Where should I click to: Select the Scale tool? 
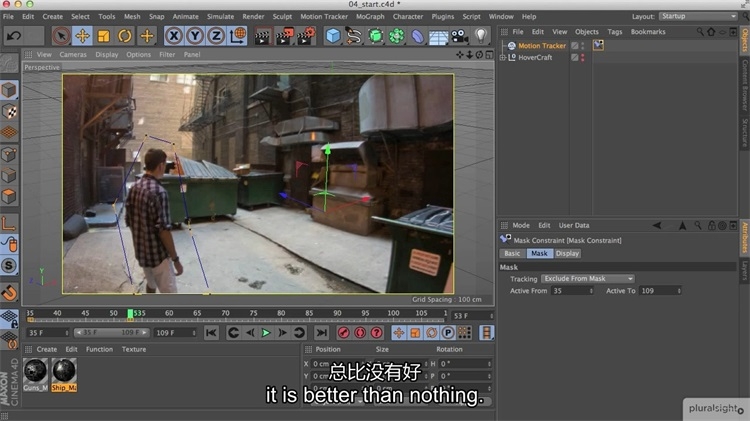point(103,36)
